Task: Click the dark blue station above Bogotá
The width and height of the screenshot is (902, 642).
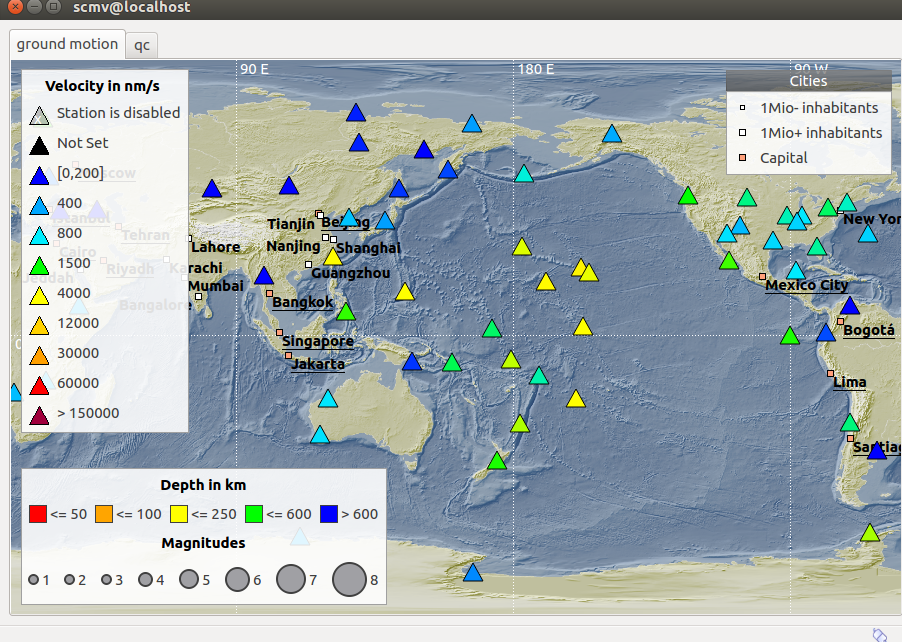Action: 850,305
